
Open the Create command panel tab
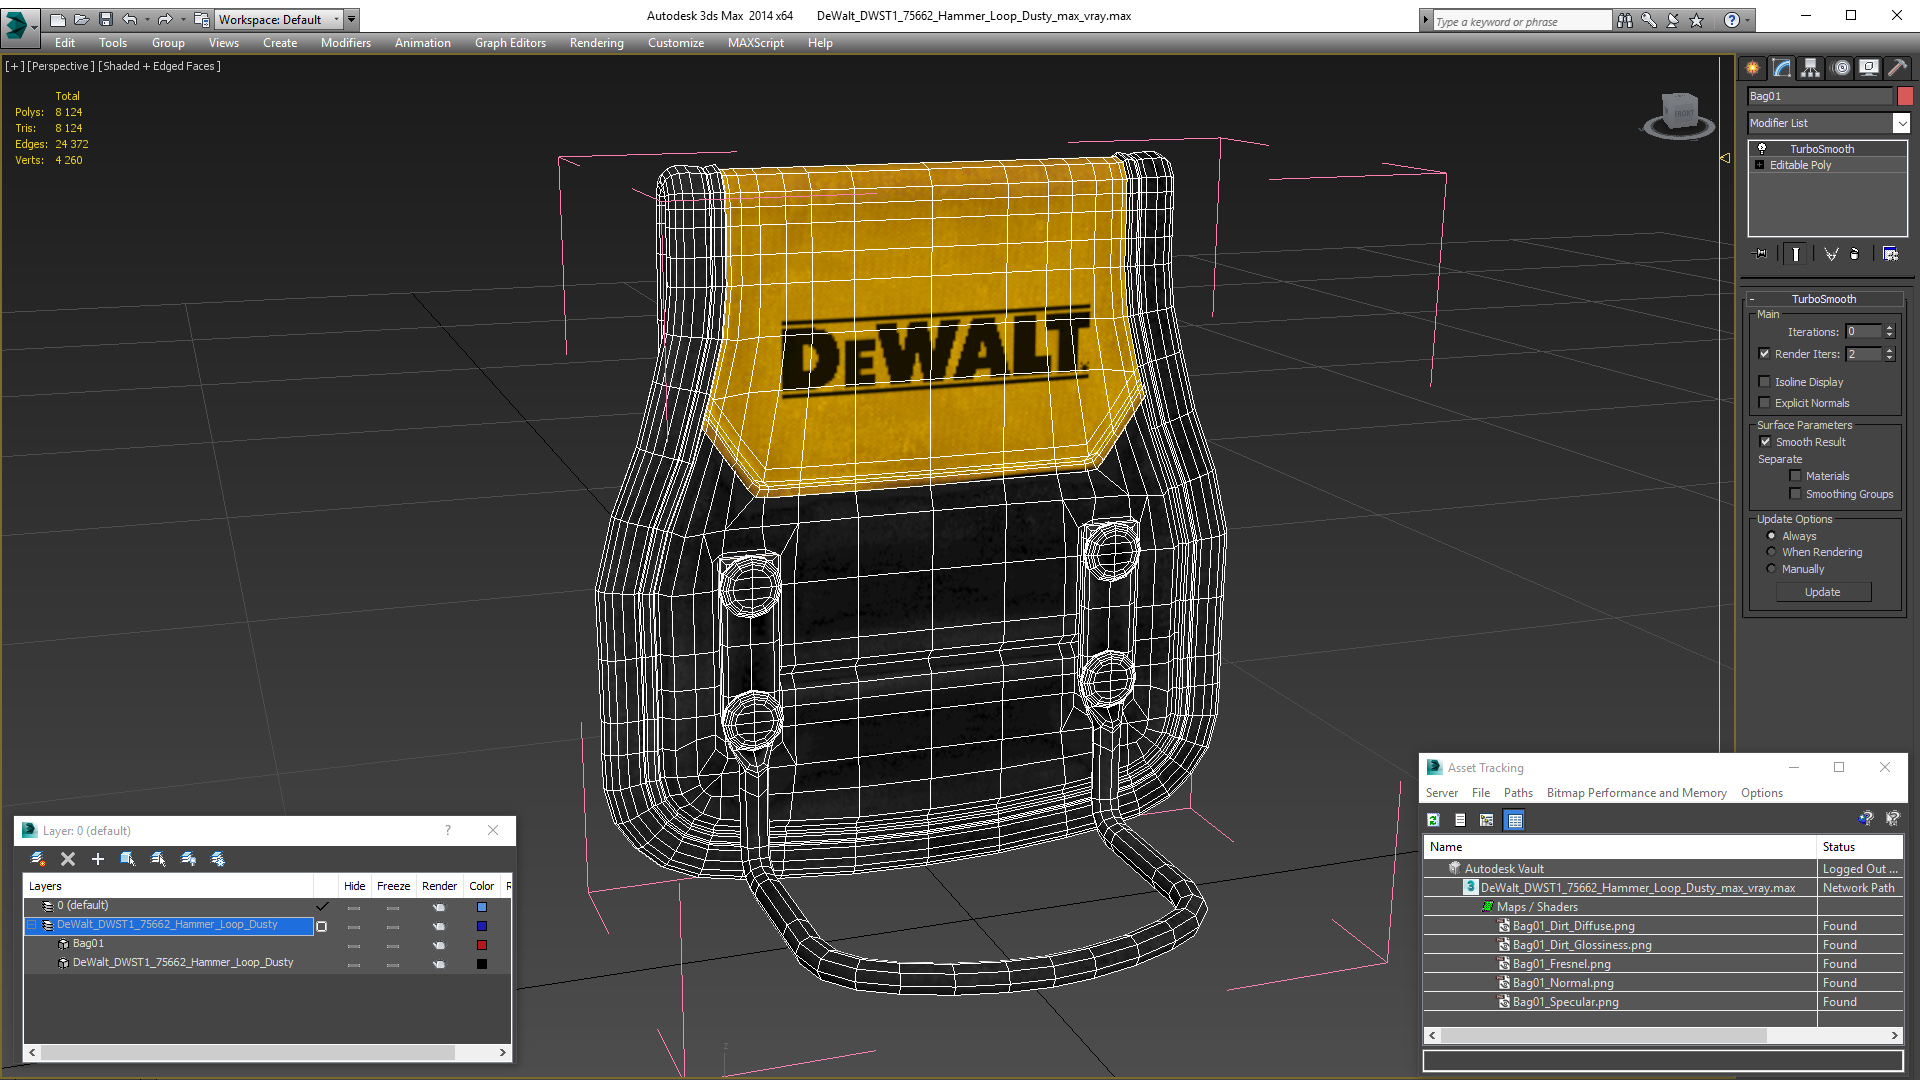1753,68
